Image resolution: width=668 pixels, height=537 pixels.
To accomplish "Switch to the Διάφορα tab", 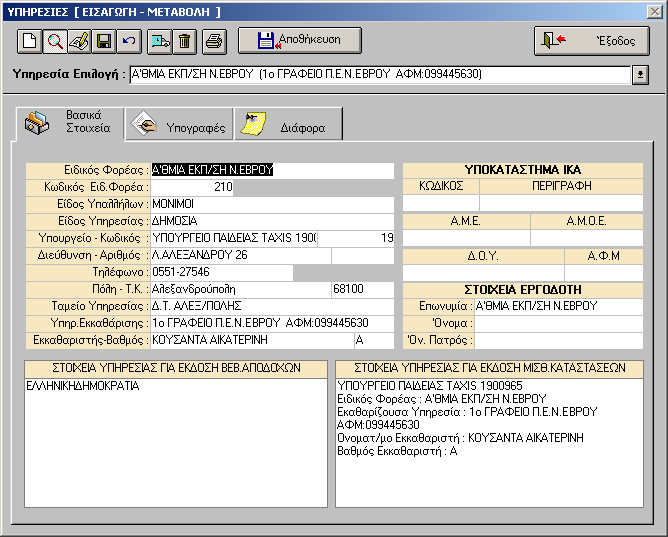I will 288,124.
